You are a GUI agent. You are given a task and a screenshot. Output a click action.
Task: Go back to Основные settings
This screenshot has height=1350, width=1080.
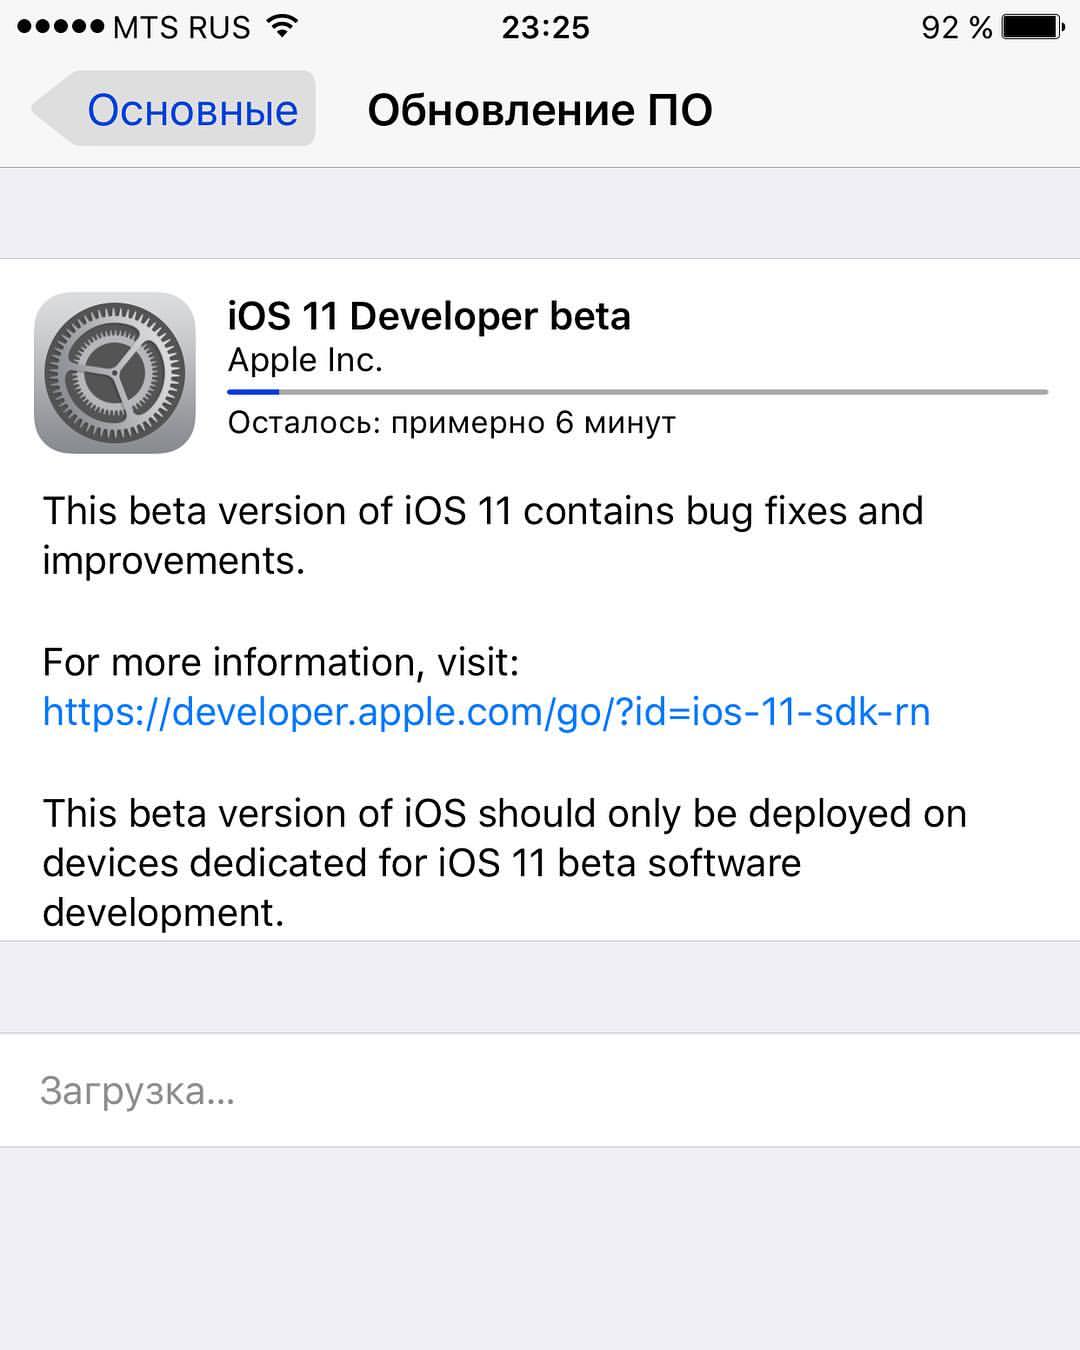coord(174,109)
